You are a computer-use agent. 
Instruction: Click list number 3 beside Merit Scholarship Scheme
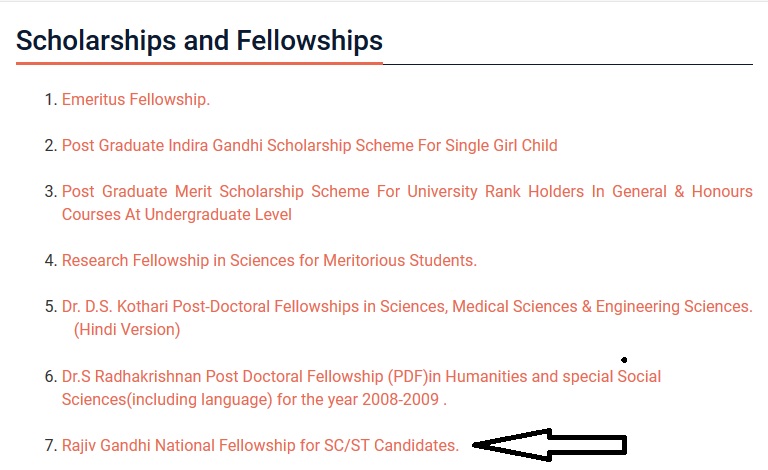50,191
